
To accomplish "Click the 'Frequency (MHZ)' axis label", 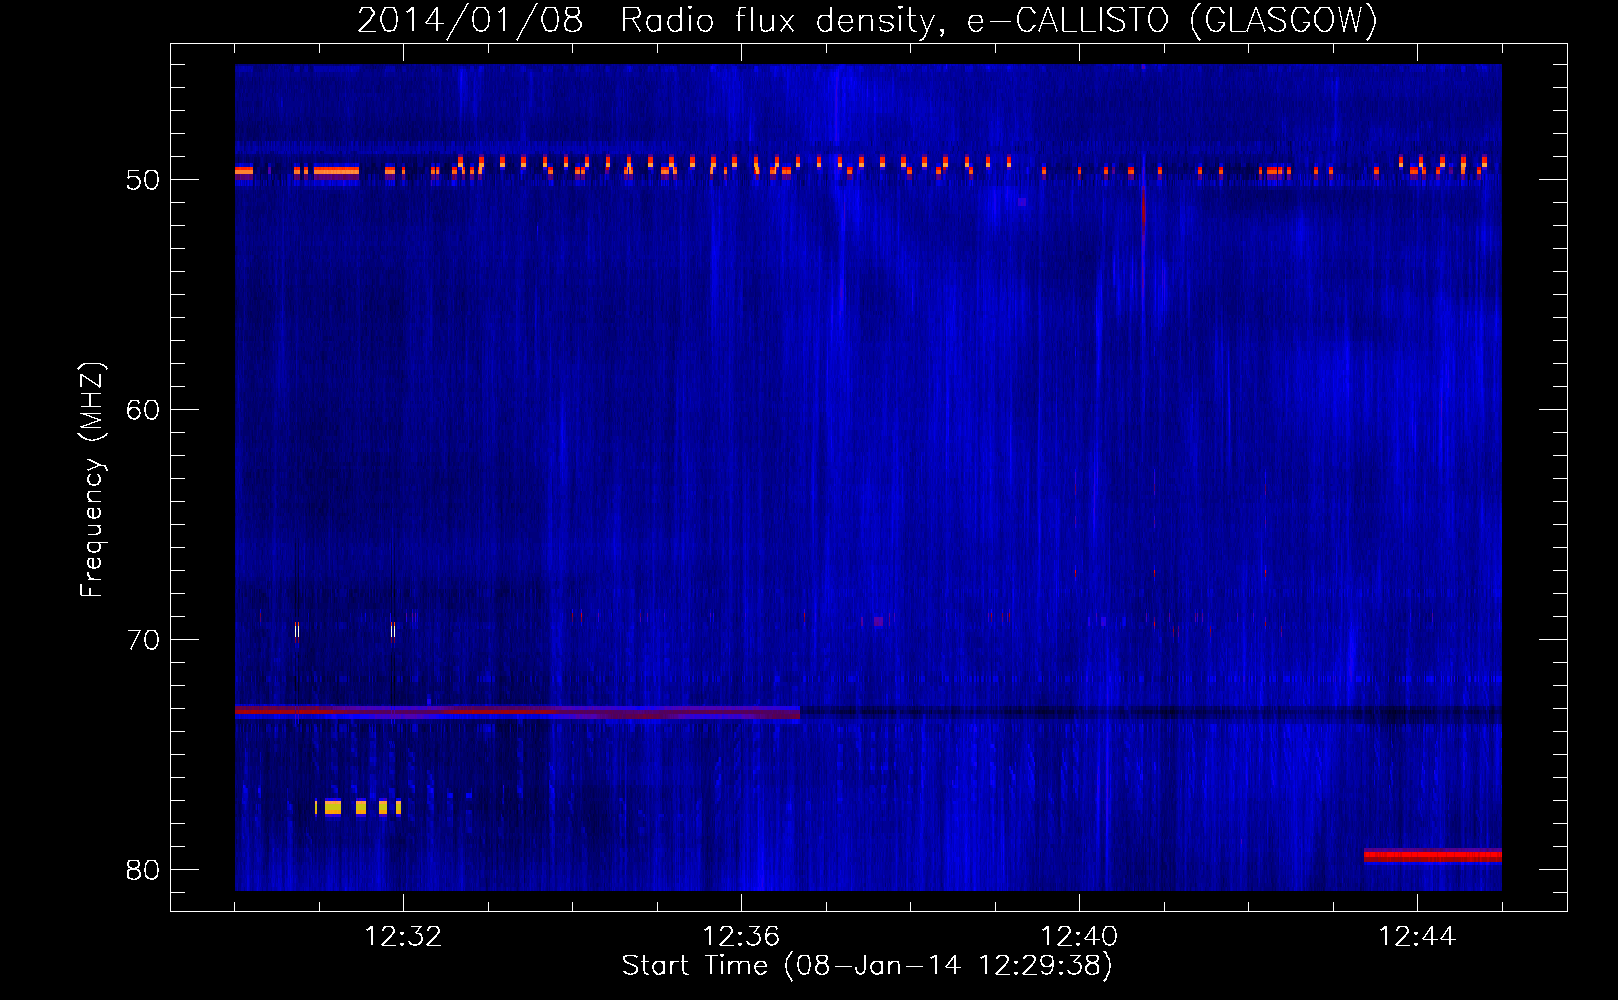I will pyautogui.click(x=92, y=480).
